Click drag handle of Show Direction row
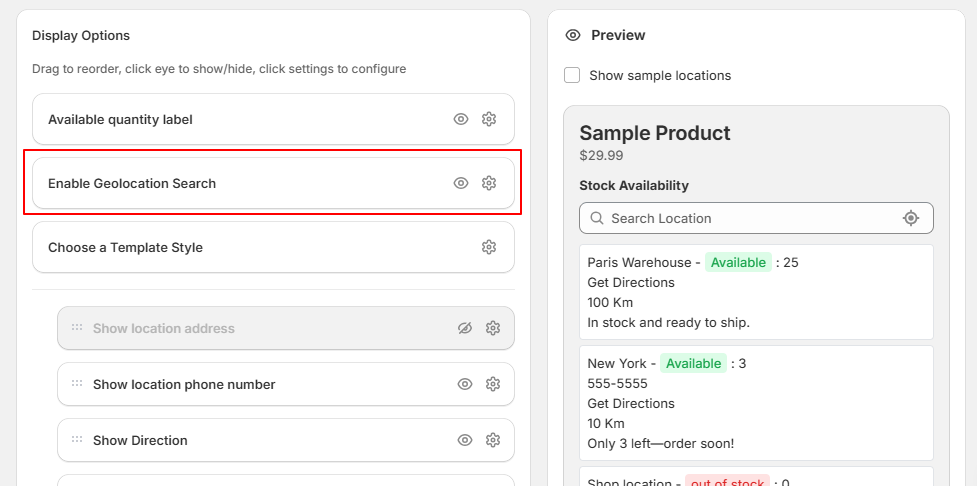The width and height of the screenshot is (977, 486). [x=77, y=439]
